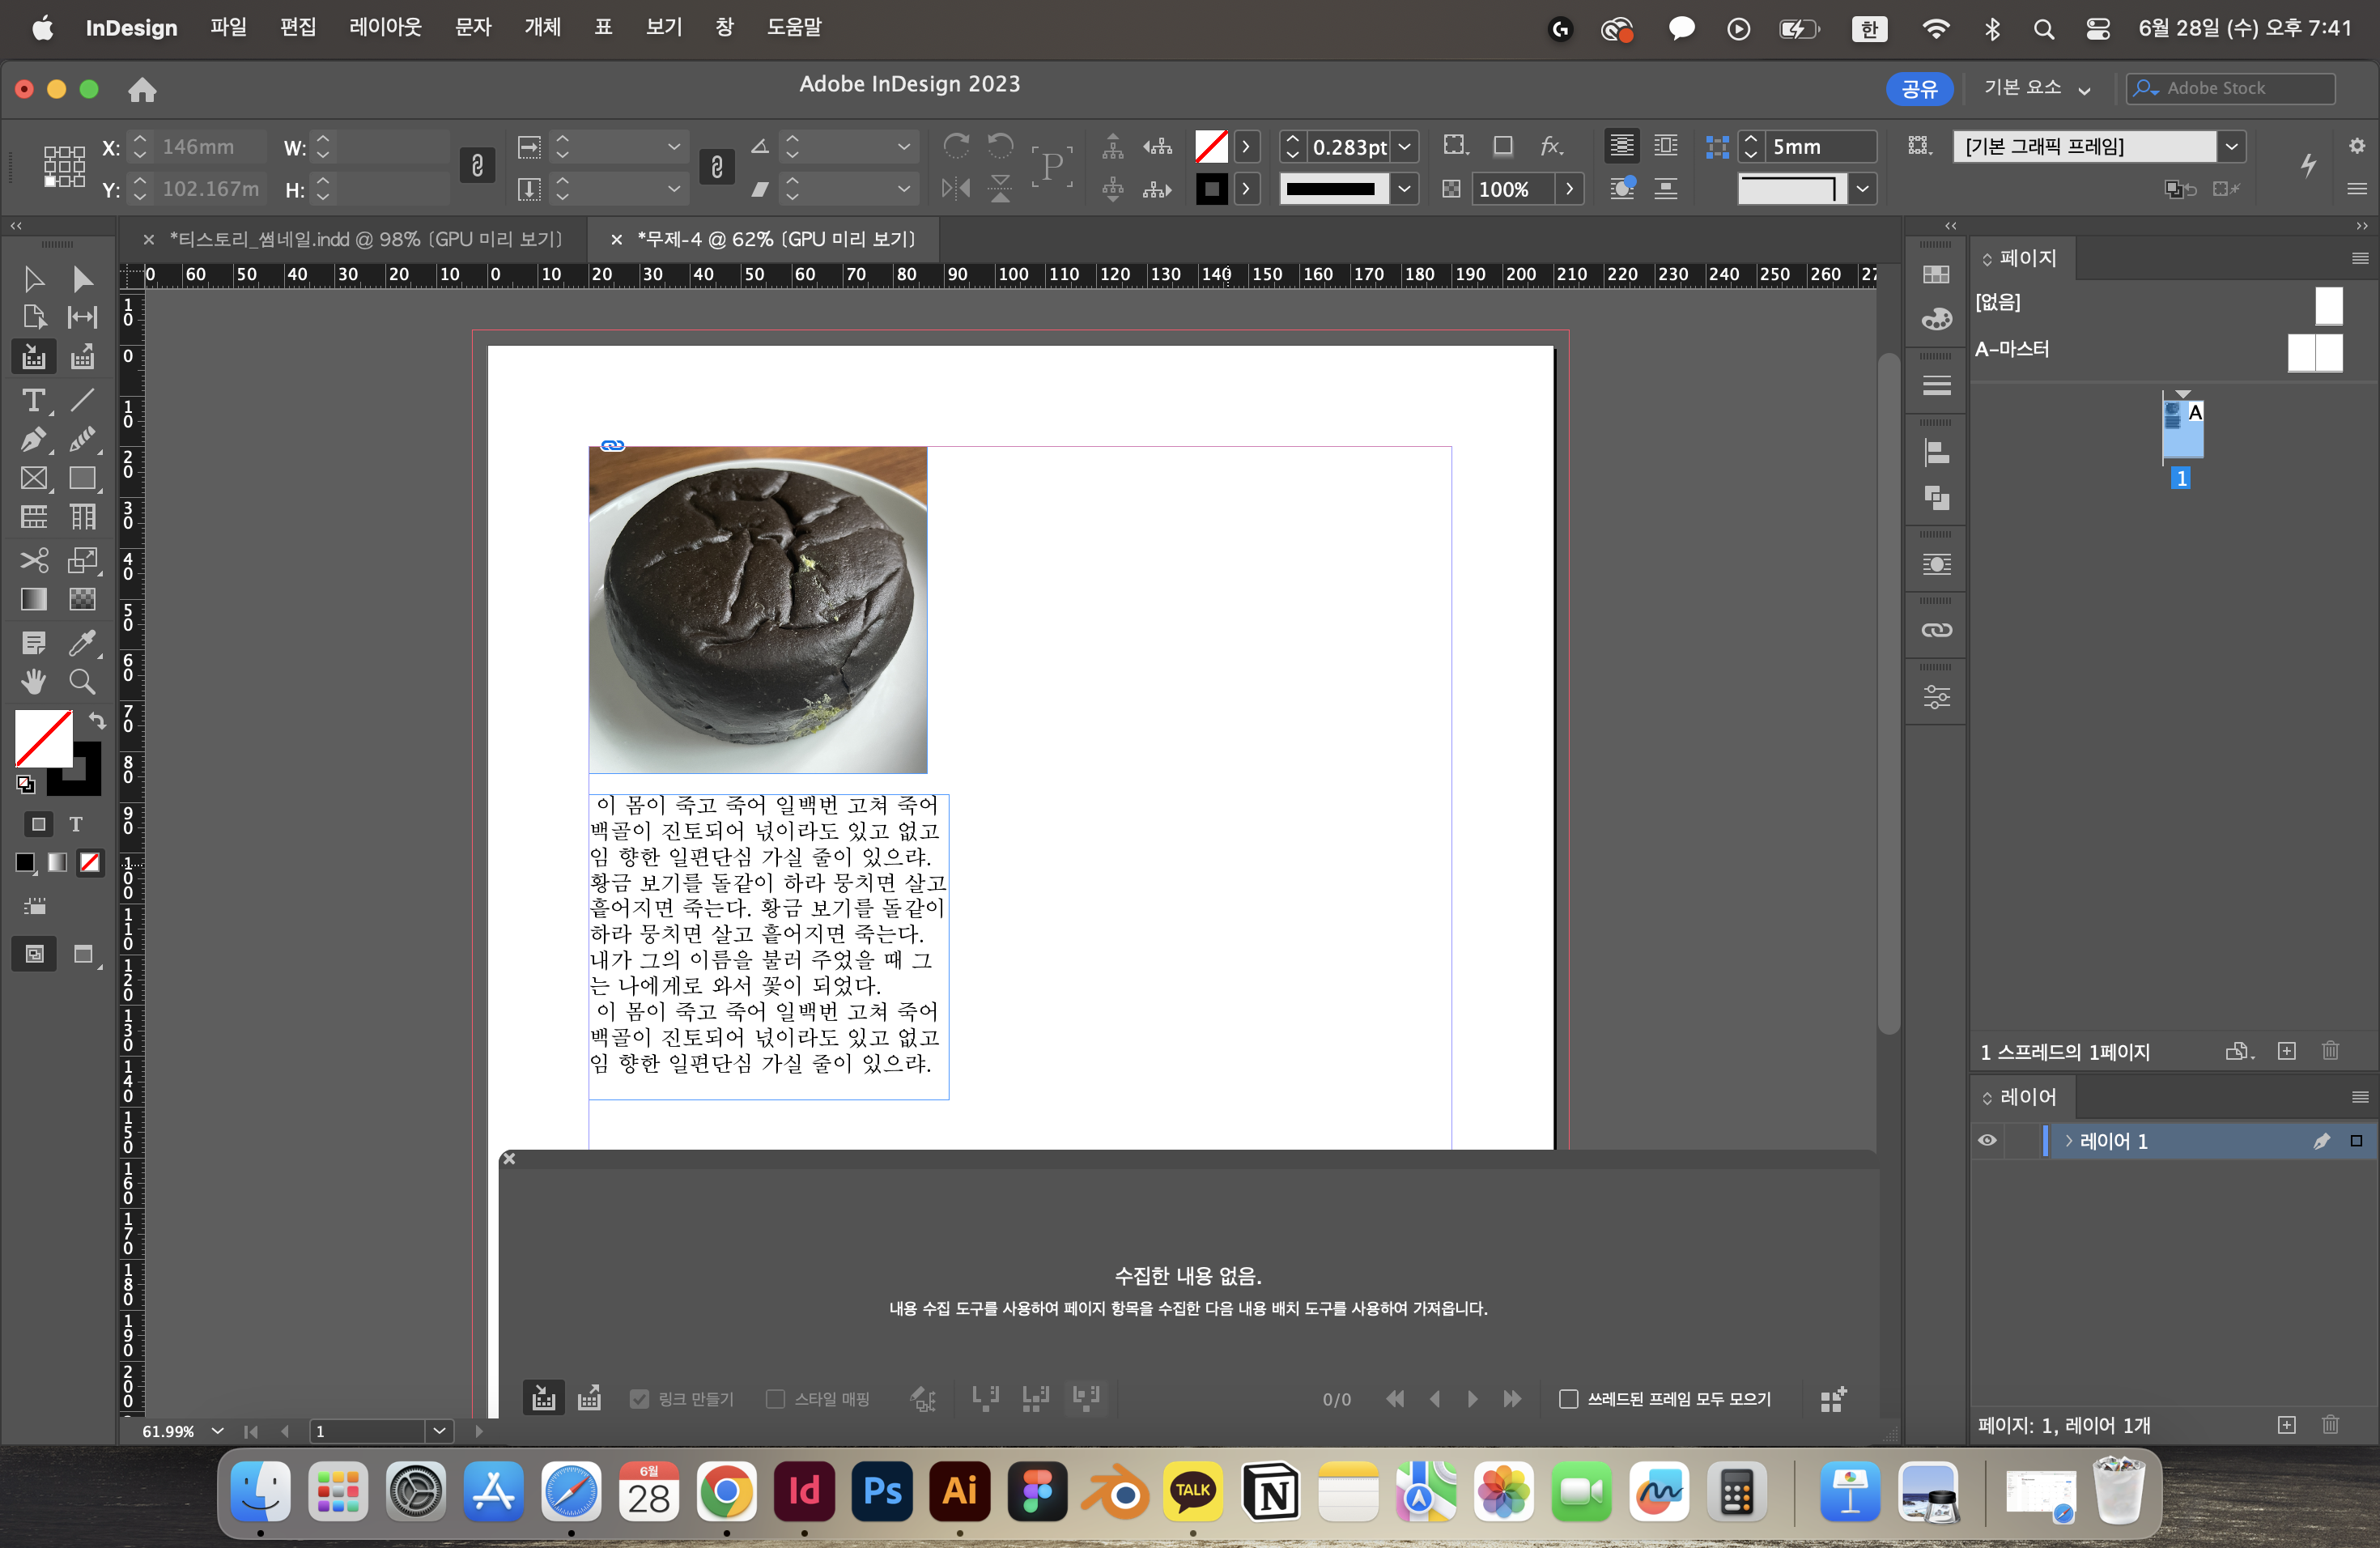The image size is (2380, 1548).
Task: Create new page button in 페이지 panel
Action: 2286,1051
